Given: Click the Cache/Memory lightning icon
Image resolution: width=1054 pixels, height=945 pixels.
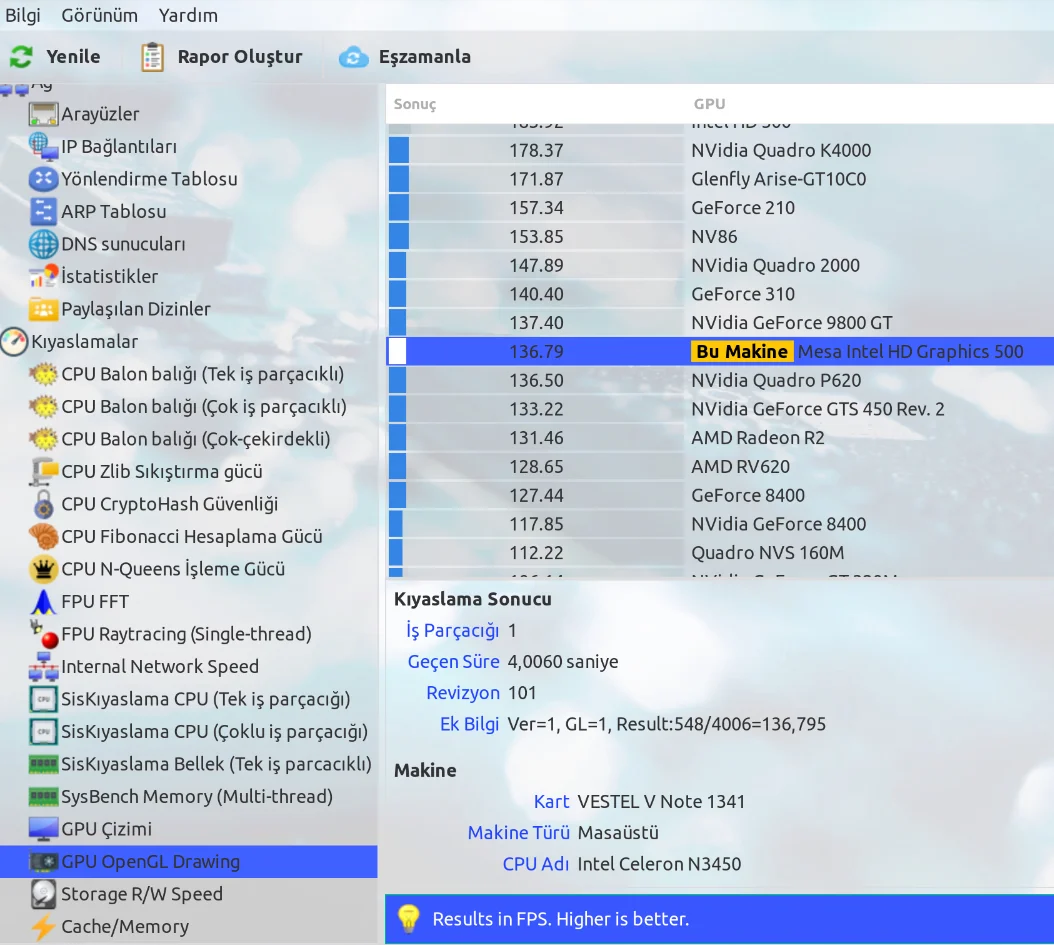Looking at the screenshot, I should coord(44,927).
